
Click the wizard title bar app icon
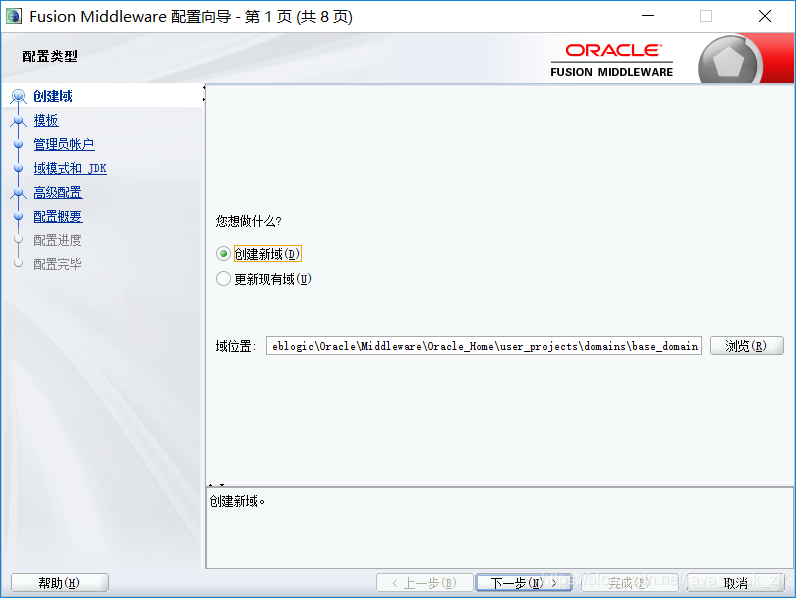click(14, 16)
